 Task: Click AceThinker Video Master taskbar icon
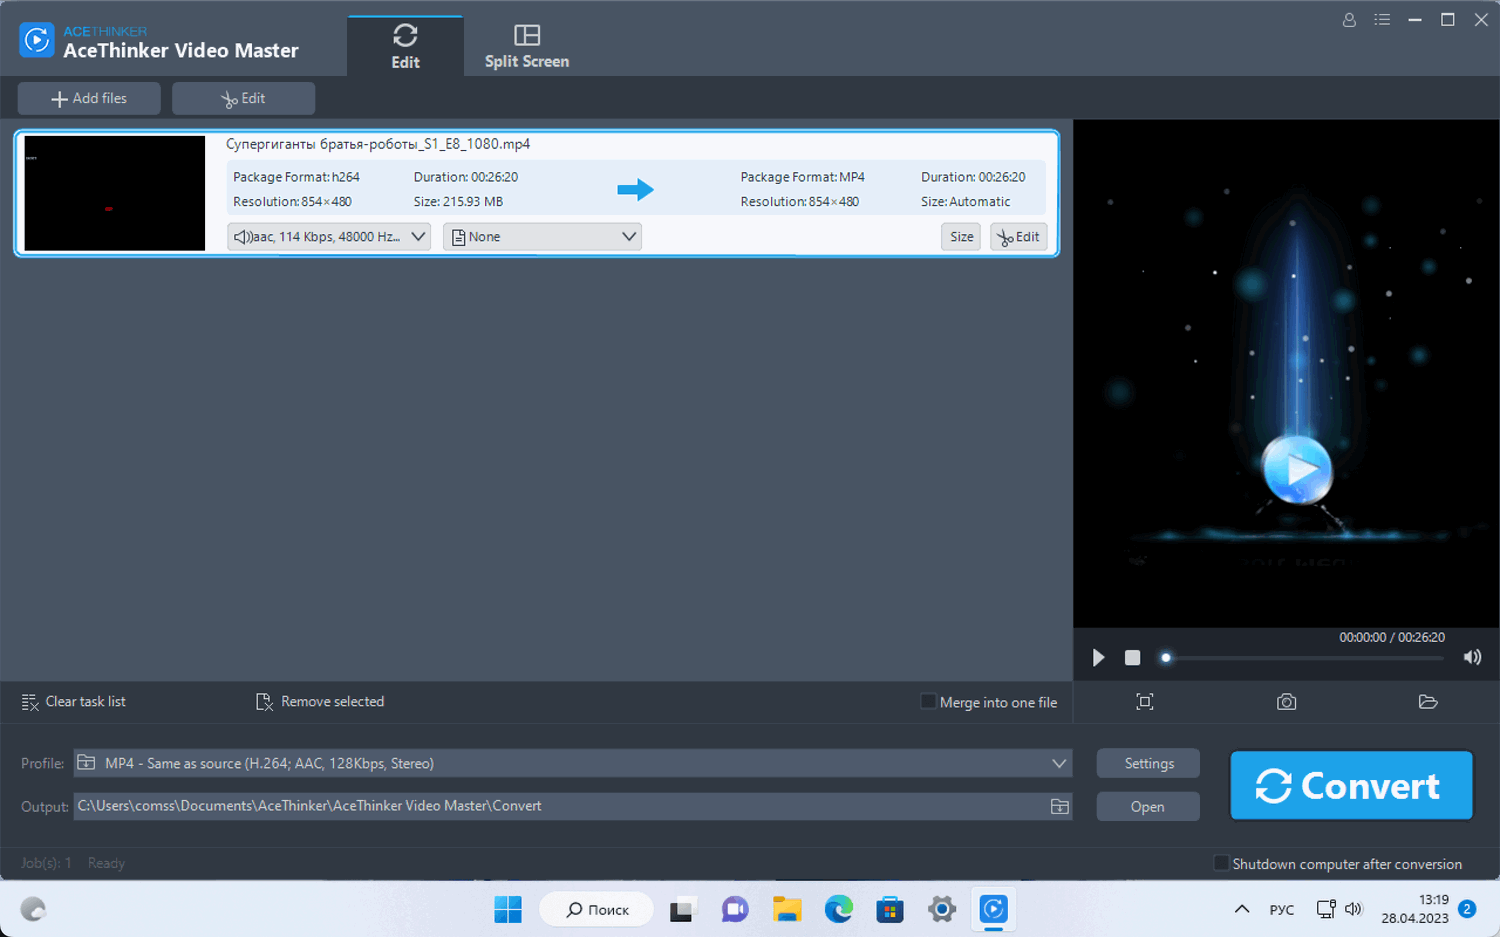tap(994, 909)
